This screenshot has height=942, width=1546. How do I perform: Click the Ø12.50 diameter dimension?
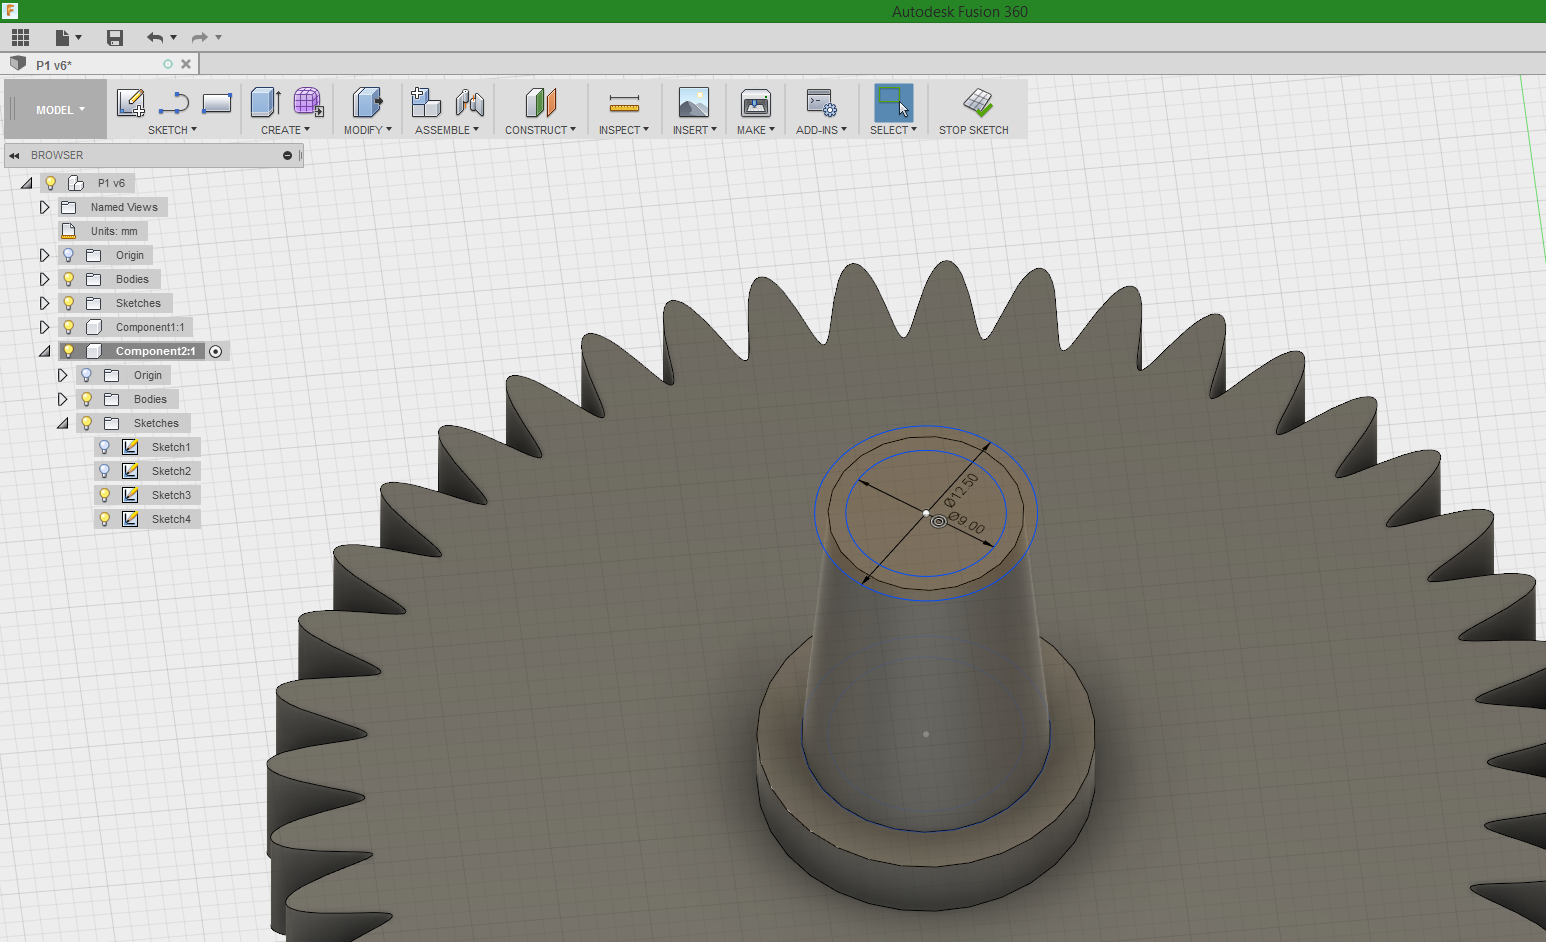(x=961, y=490)
